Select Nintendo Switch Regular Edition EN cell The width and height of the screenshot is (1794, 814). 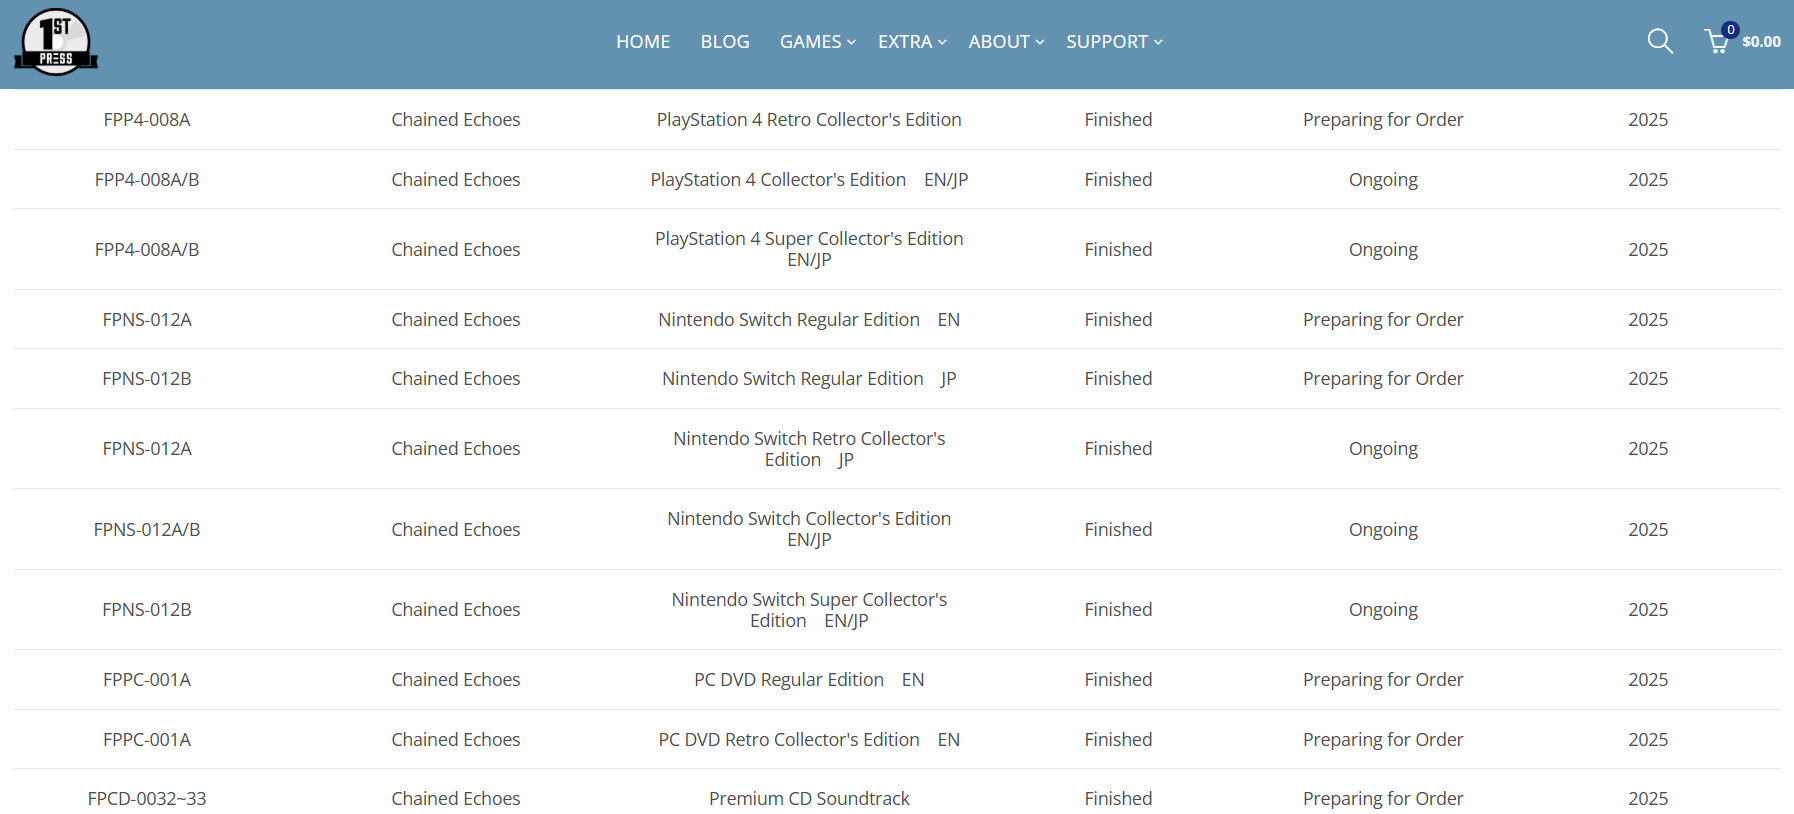(809, 320)
